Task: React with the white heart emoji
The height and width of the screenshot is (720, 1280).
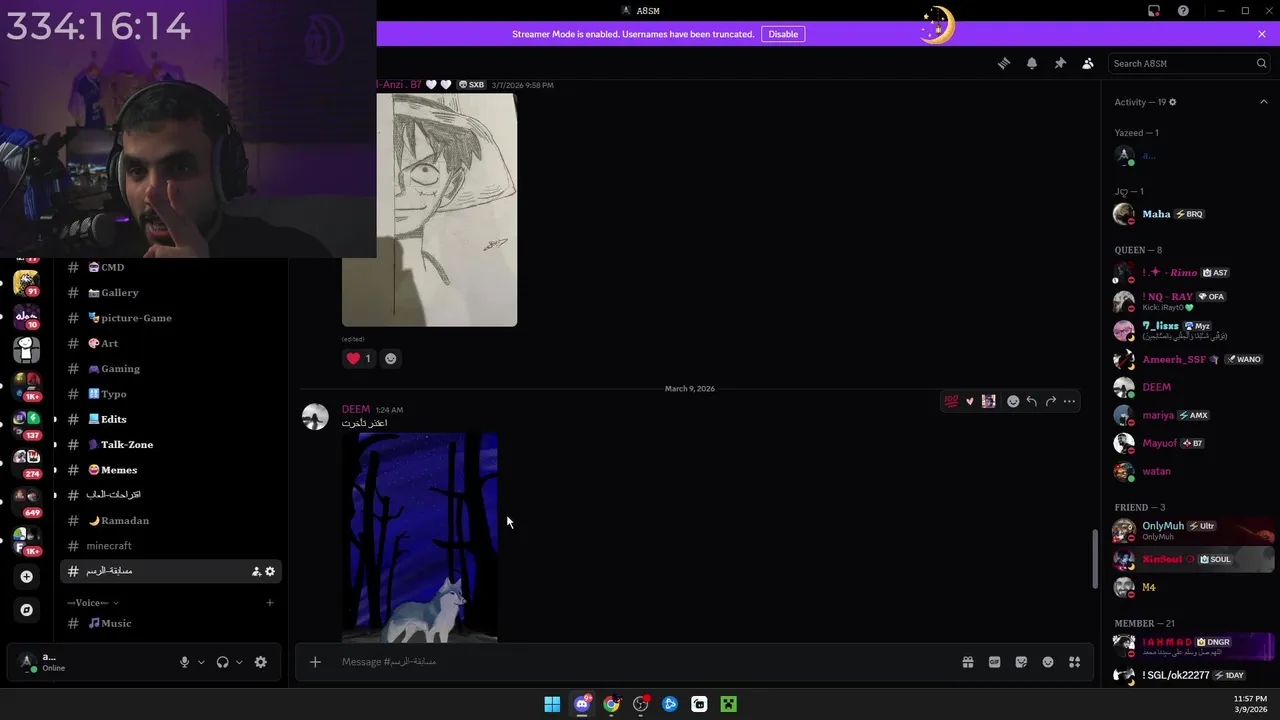Action: click(x=969, y=401)
